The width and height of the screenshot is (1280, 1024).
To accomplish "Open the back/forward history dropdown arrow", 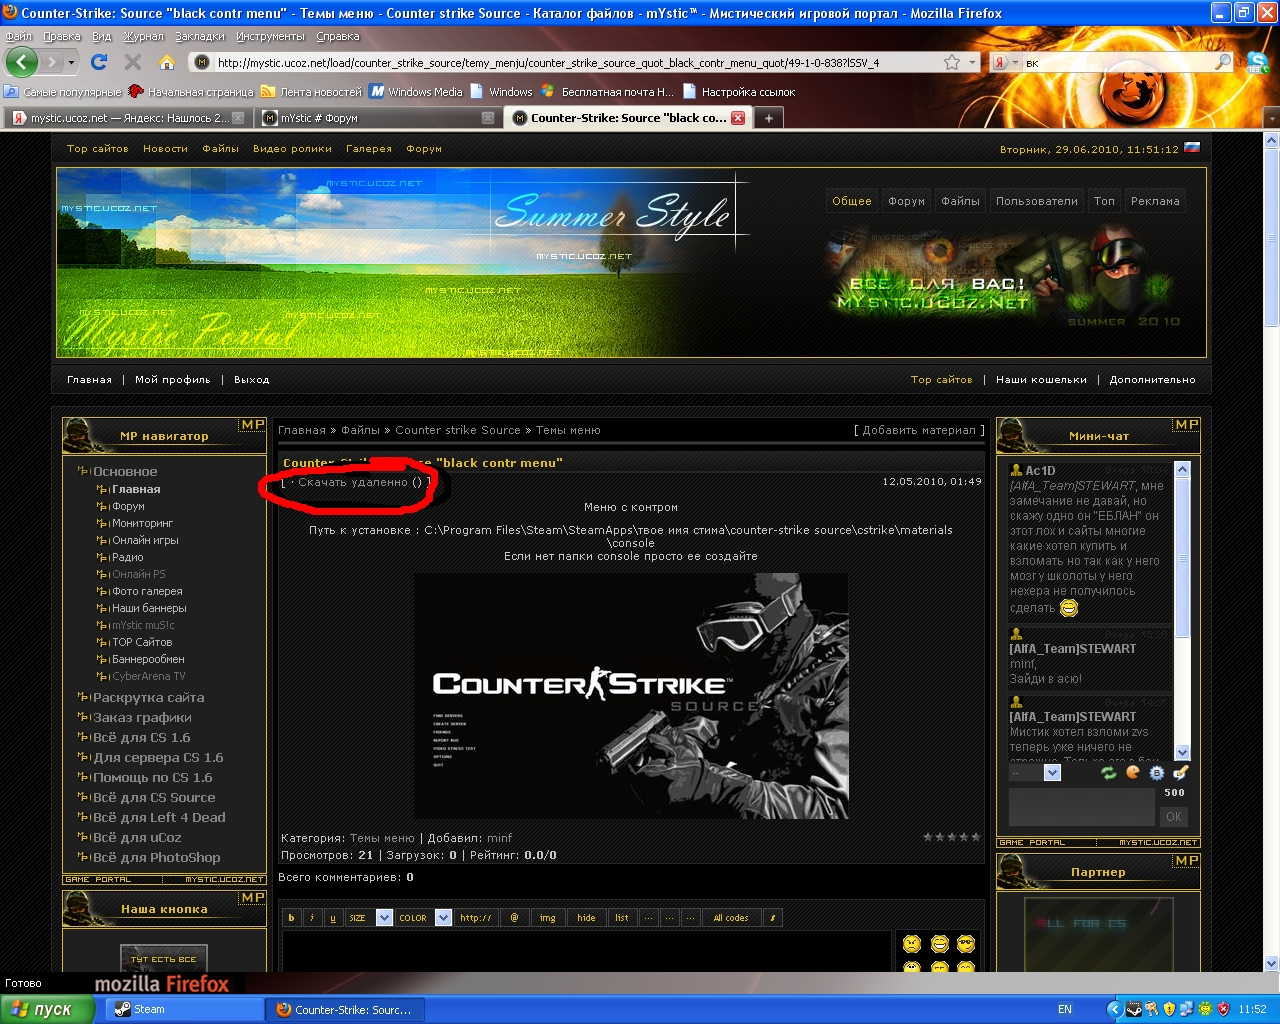I will click(x=71, y=62).
